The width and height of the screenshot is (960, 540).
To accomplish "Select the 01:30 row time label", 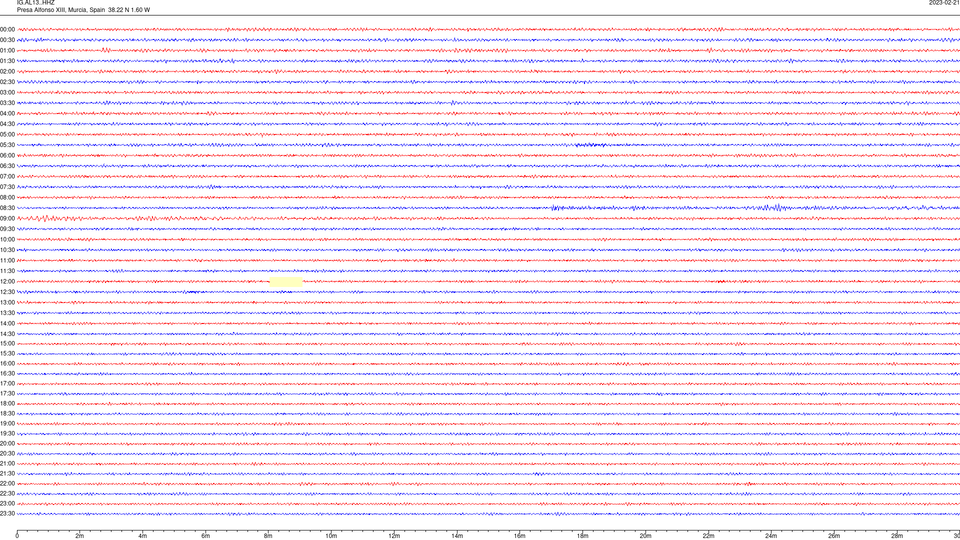I will tap(7, 61).
